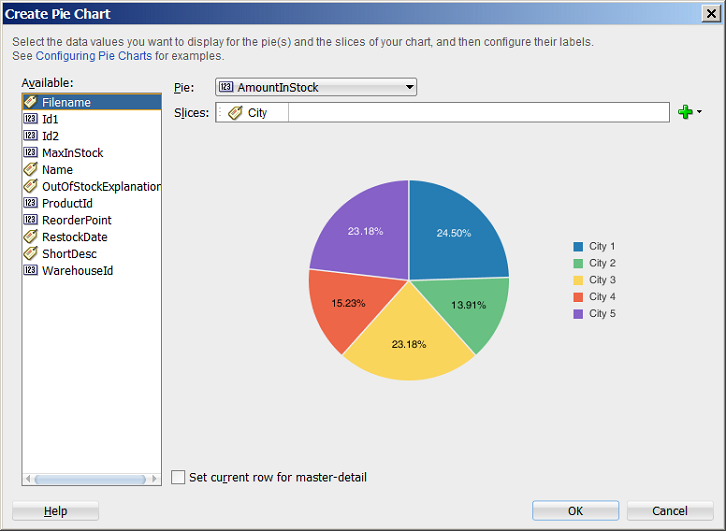
Task: Click the tag icon in City slice chip
Action: (x=235, y=112)
